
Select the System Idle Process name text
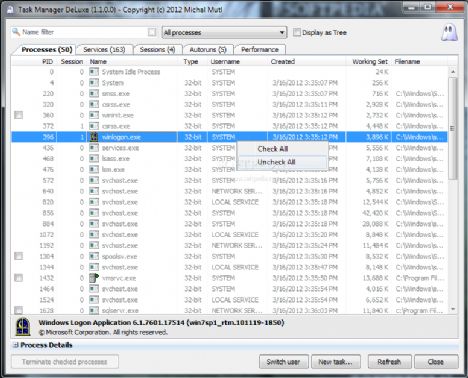tap(131, 72)
